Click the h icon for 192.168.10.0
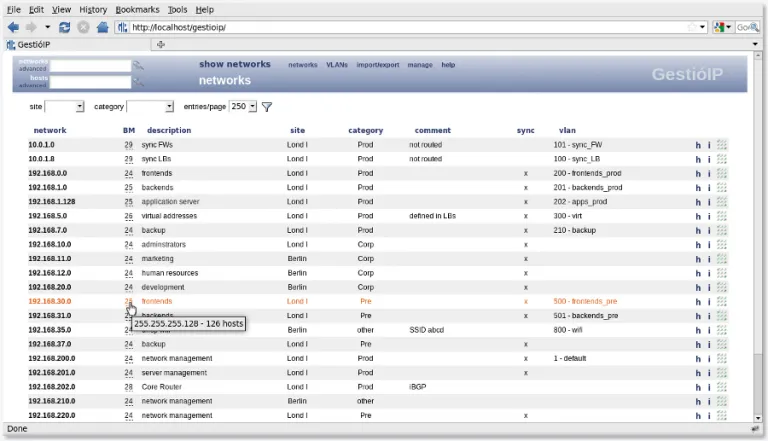Screen dimensions: 768x441 click(698, 245)
